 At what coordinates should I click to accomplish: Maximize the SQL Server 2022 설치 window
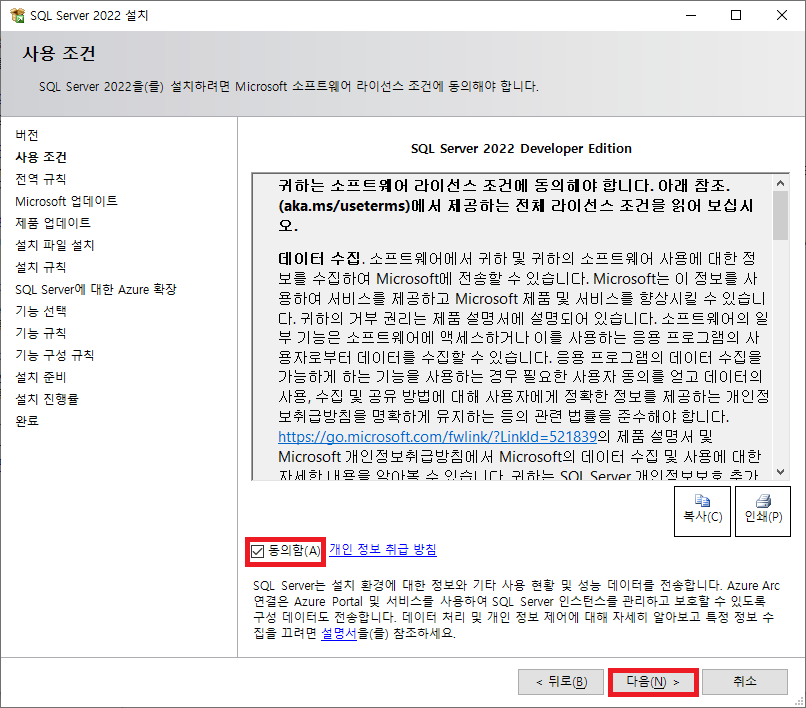[736, 15]
